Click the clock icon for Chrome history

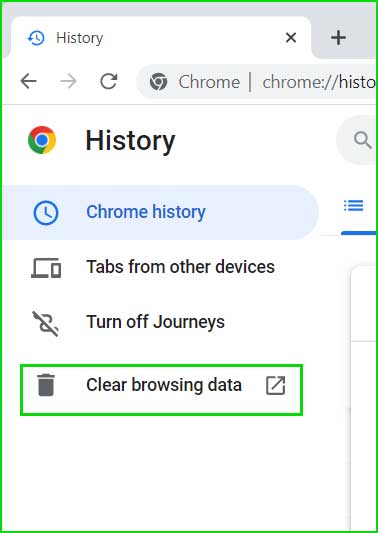(46, 212)
